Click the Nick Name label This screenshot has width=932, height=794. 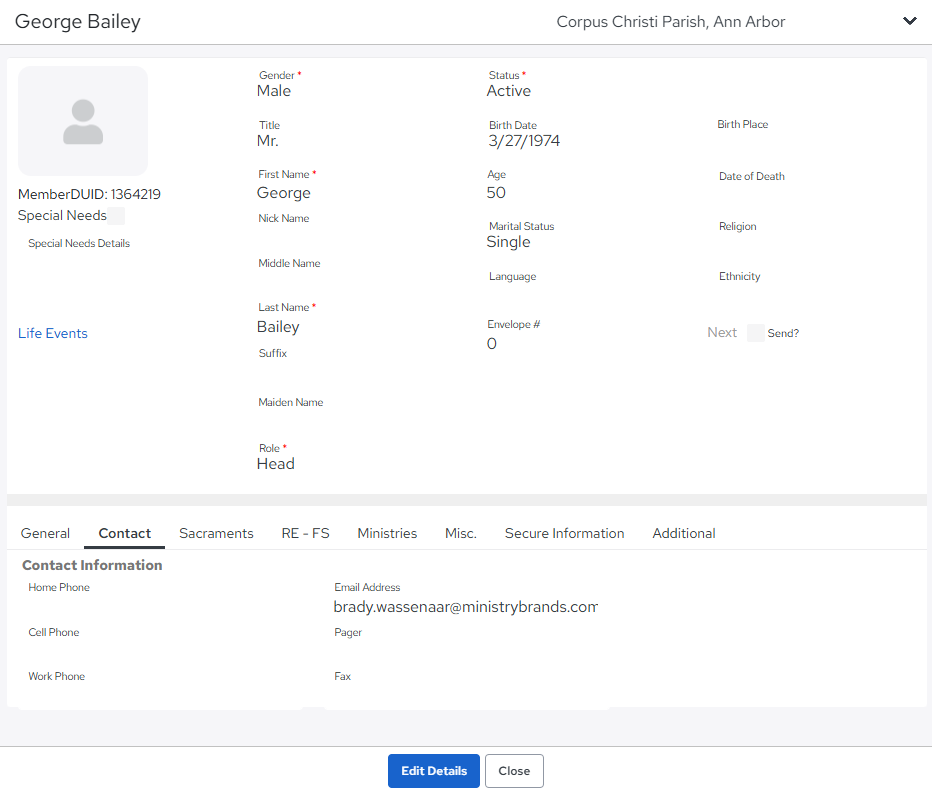[x=284, y=218]
